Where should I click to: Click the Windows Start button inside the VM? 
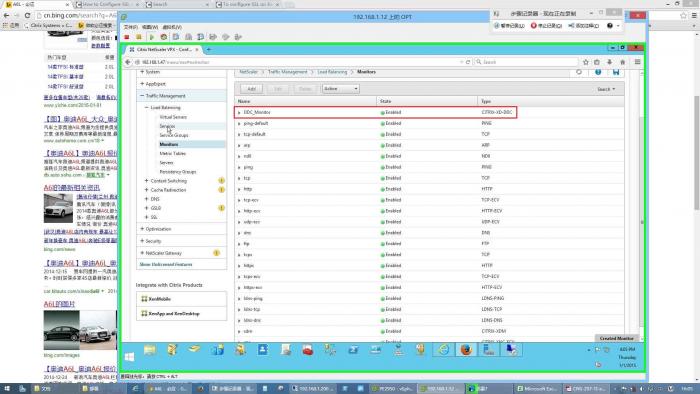tap(129, 357)
